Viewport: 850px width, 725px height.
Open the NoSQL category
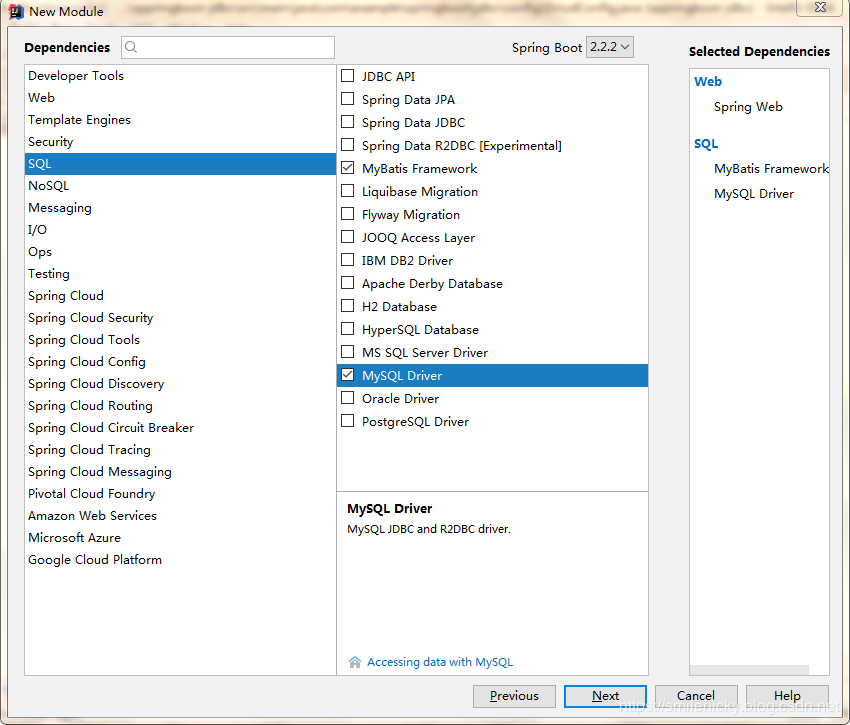pos(180,185)
